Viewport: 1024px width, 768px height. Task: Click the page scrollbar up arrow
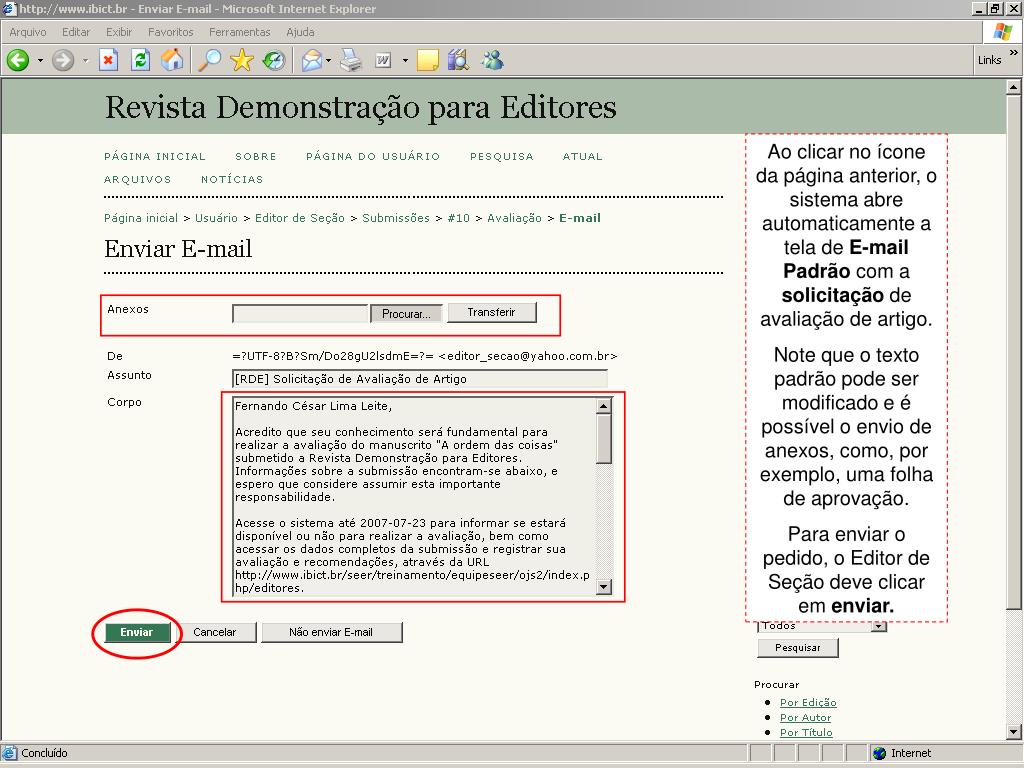(x=1014, y=87)
